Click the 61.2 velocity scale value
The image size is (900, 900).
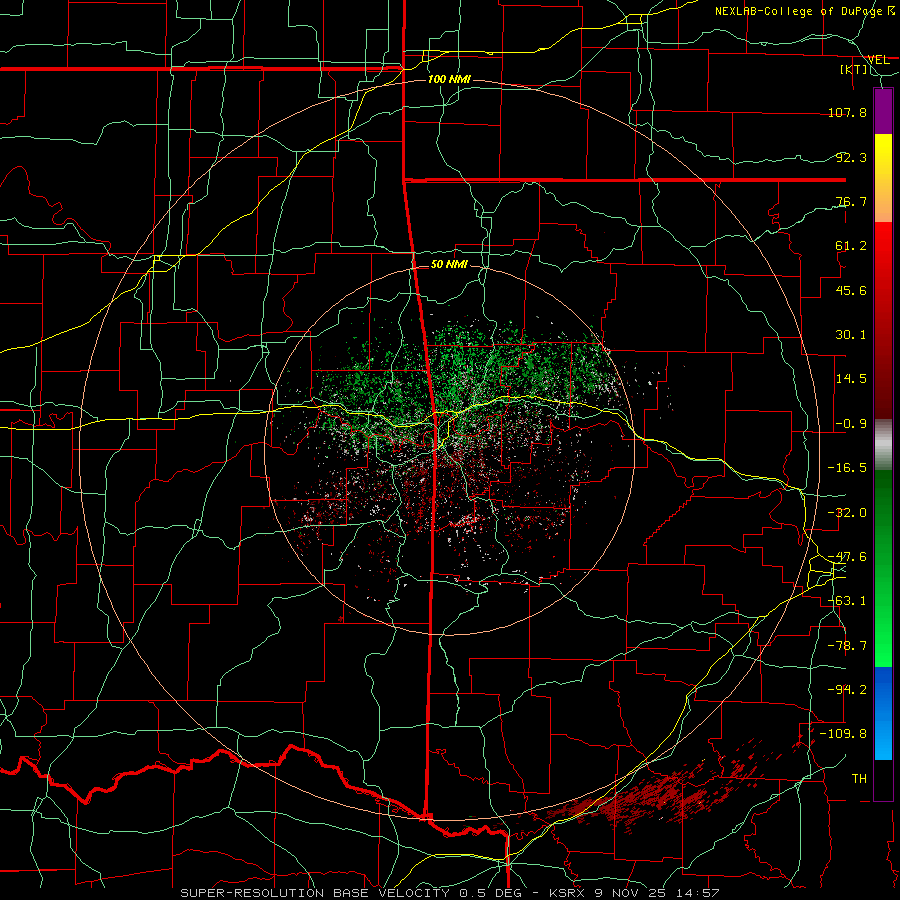pos(851,246)
